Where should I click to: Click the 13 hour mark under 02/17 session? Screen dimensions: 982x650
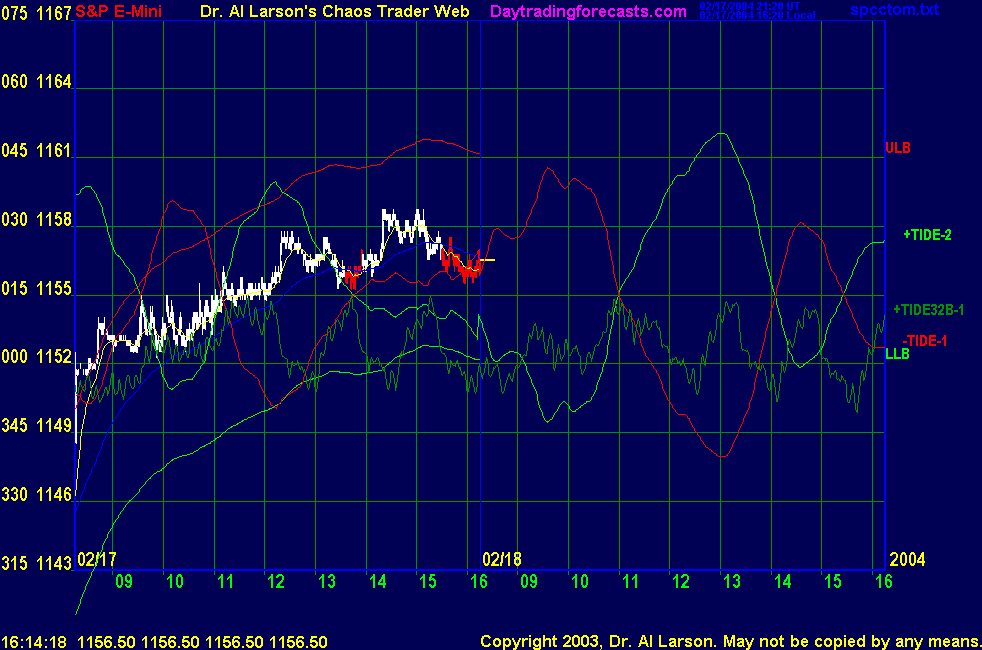tap(326, 580)
